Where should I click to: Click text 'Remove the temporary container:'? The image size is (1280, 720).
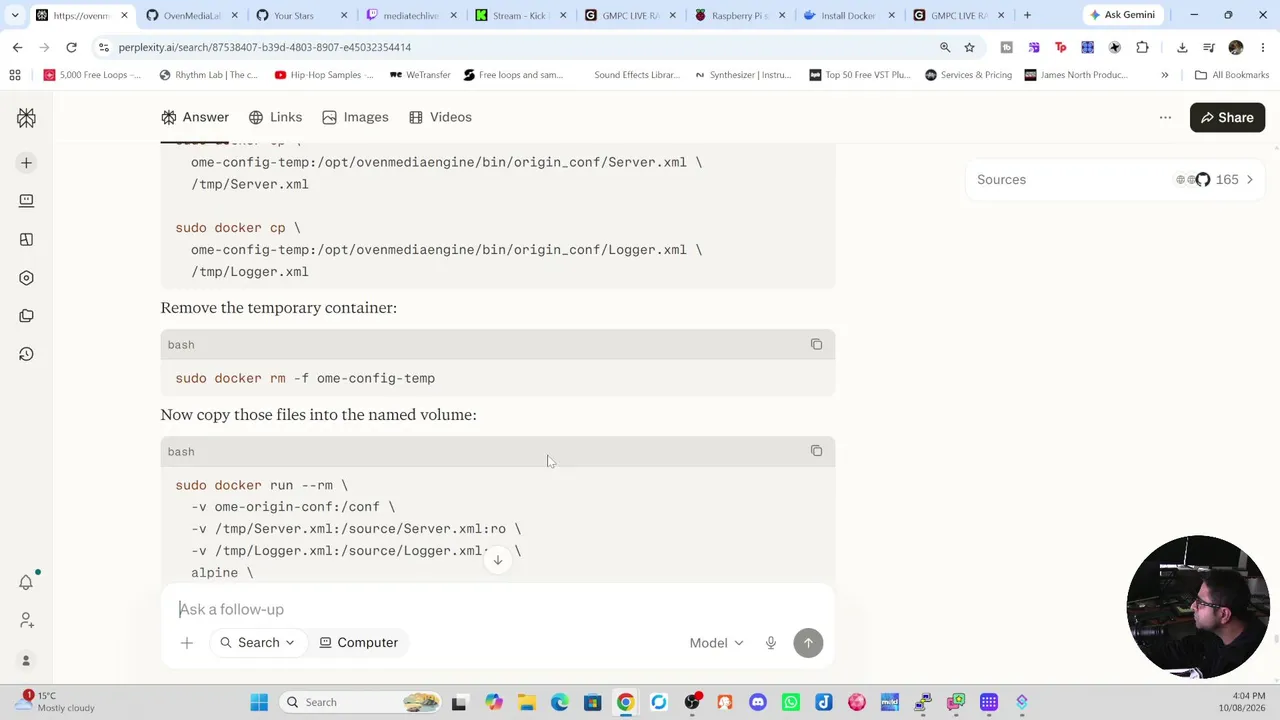click(x=278, y=308)
